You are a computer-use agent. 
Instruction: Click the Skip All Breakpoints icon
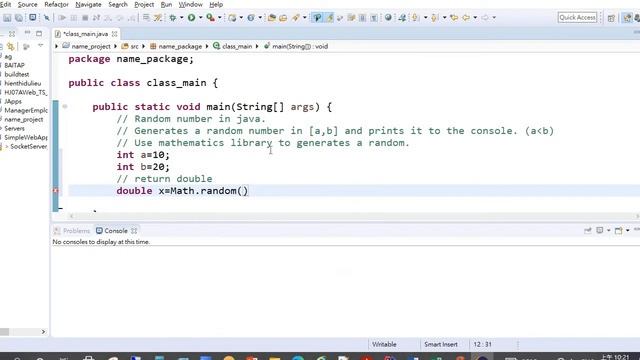tap(47, 18)
